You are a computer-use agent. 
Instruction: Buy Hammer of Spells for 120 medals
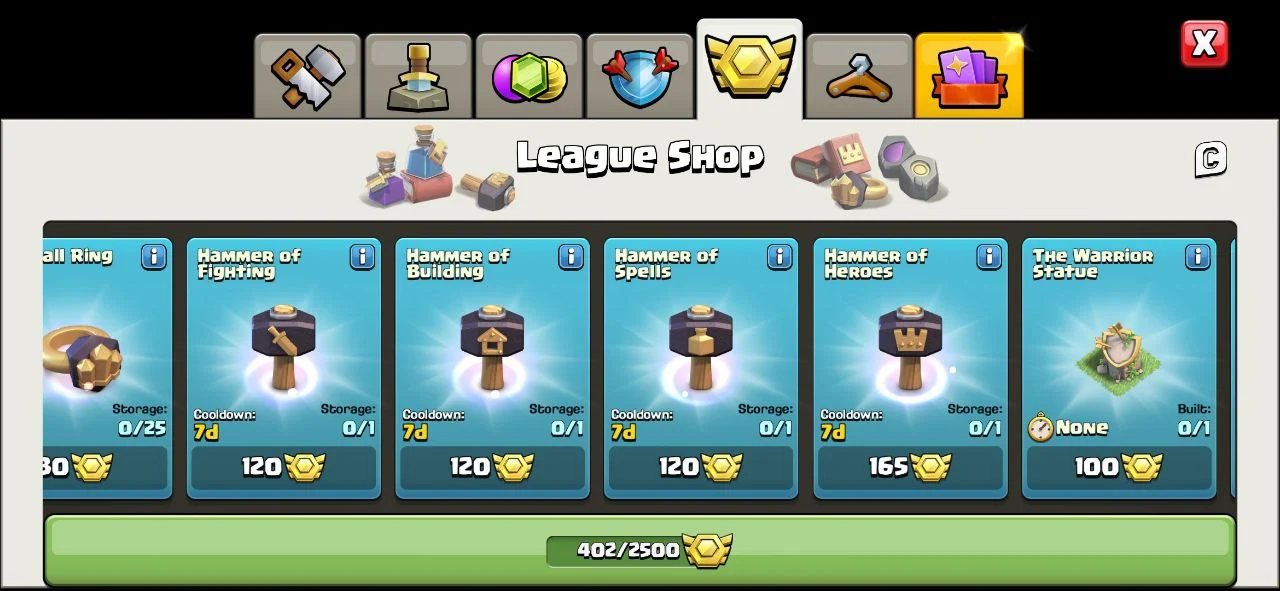pos(702,467)
